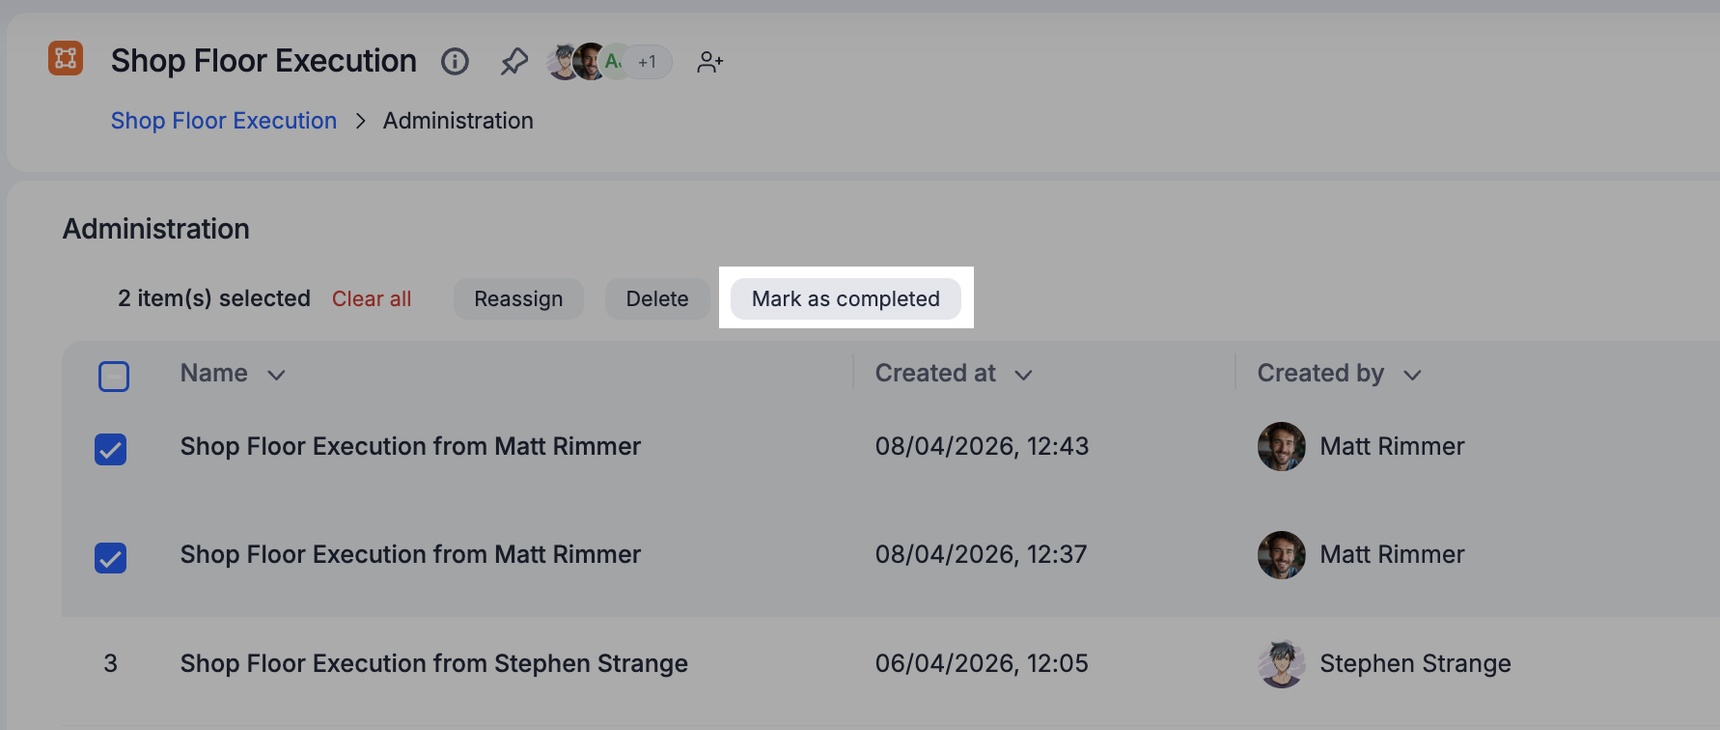
Task: Click Matt Rimmer's avatar in the 12:37 row
Action: (1281, 555)
